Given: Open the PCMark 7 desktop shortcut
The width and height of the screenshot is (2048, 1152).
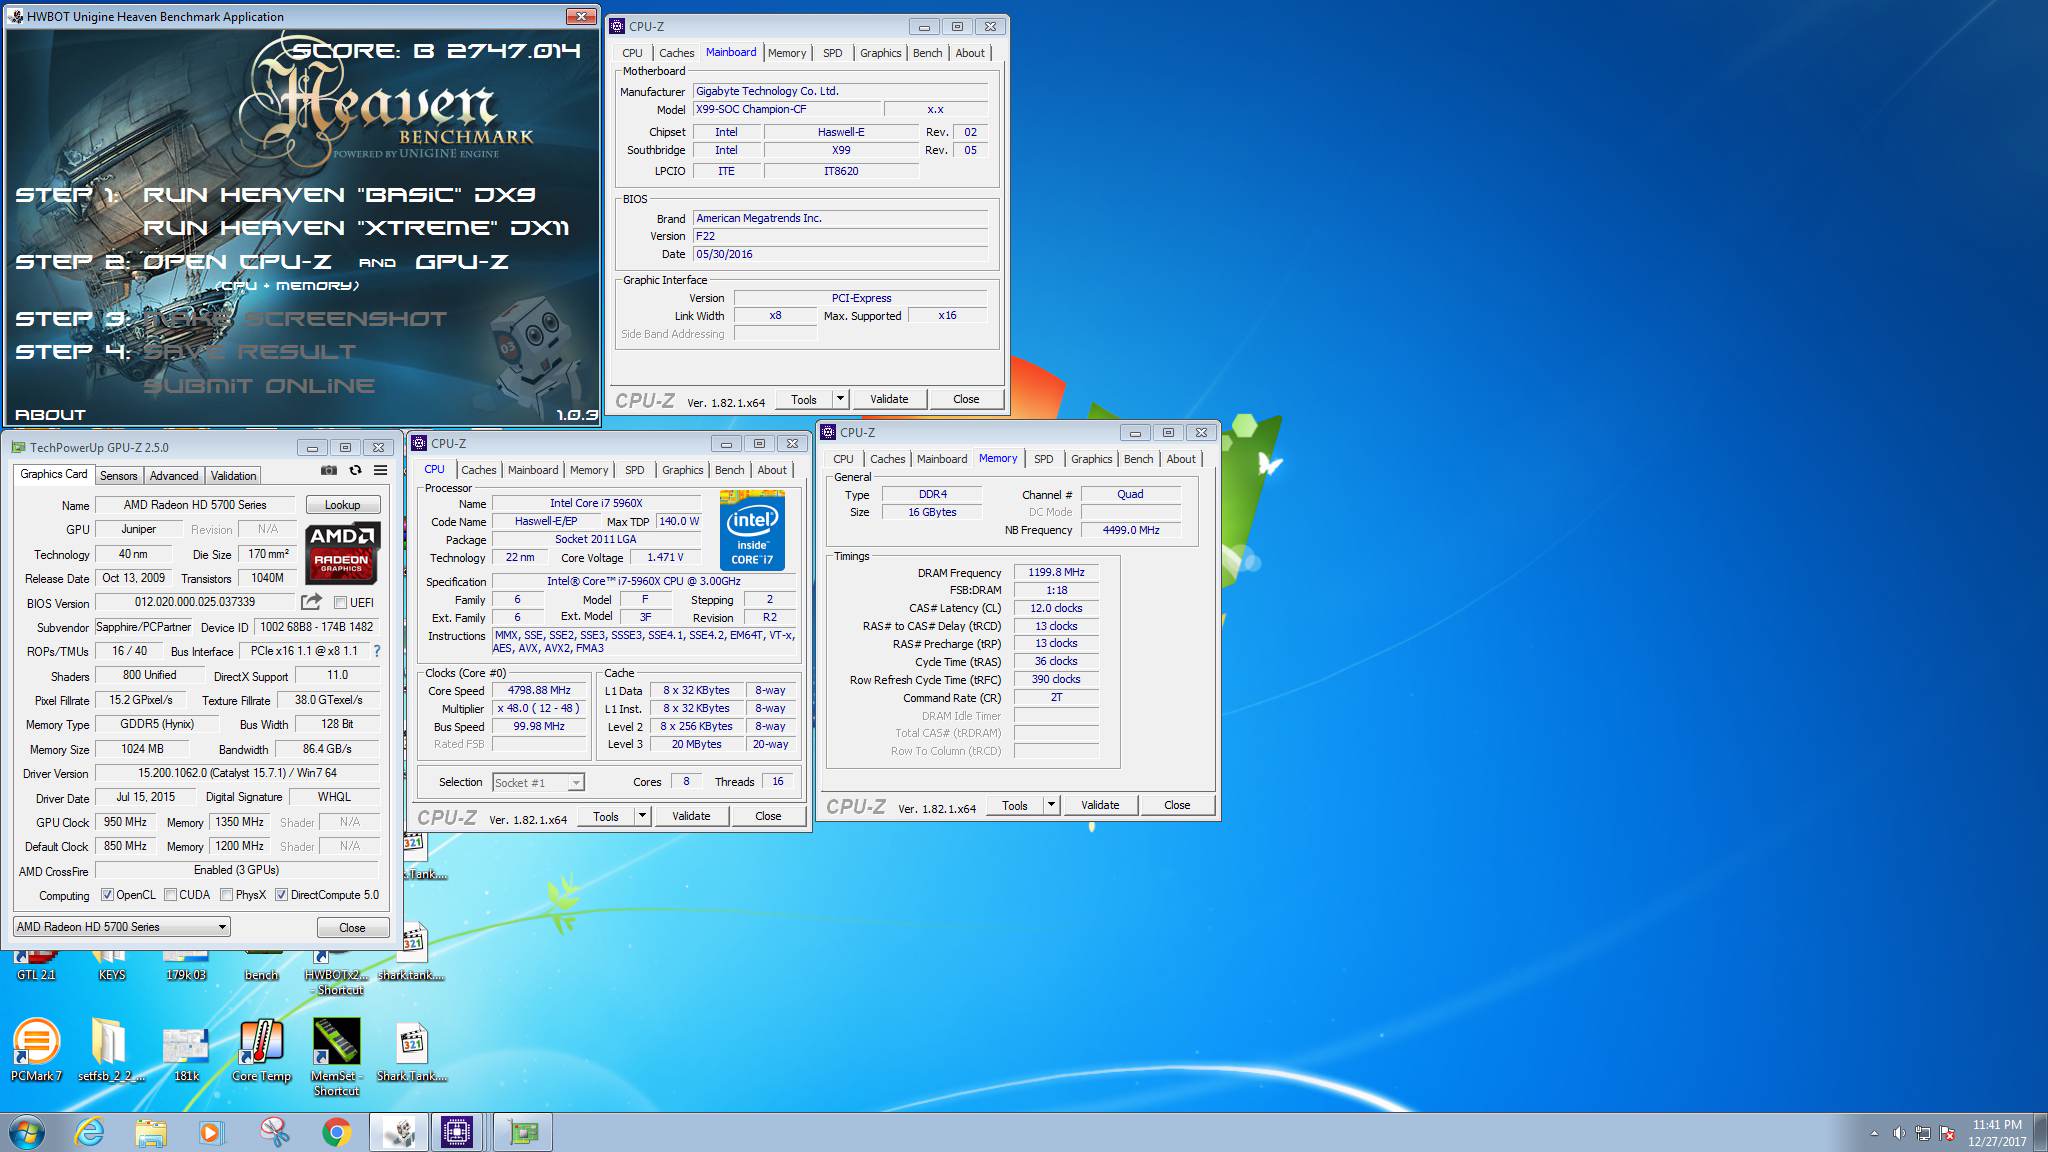Looking at the screenshot, I should click(36, 1050).
